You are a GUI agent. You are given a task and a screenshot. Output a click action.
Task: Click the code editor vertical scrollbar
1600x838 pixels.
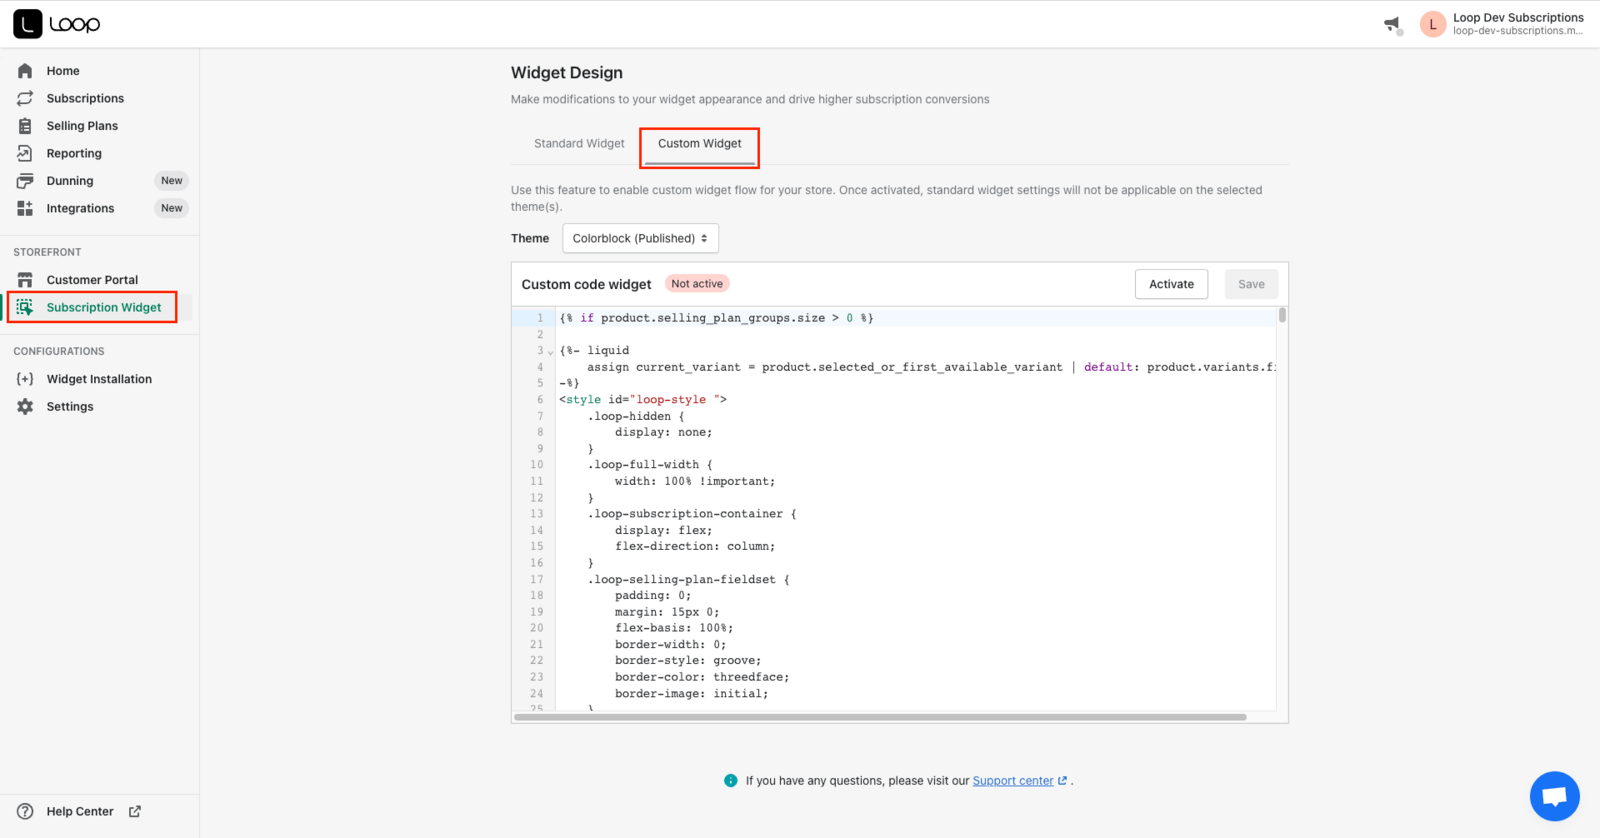(1282, 315)
